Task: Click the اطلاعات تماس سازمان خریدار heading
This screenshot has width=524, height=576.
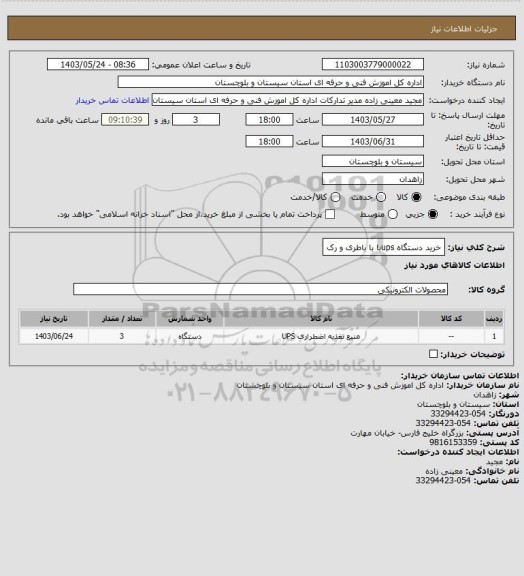Action: coord(460,375)
